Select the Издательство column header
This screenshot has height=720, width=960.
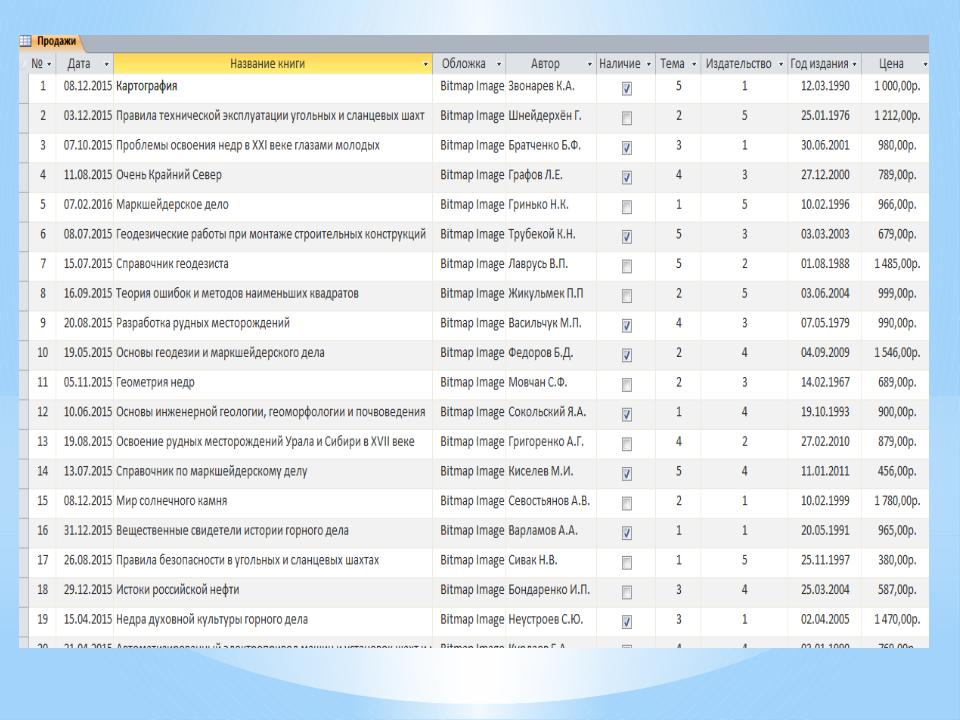click(x=744, y=64)
